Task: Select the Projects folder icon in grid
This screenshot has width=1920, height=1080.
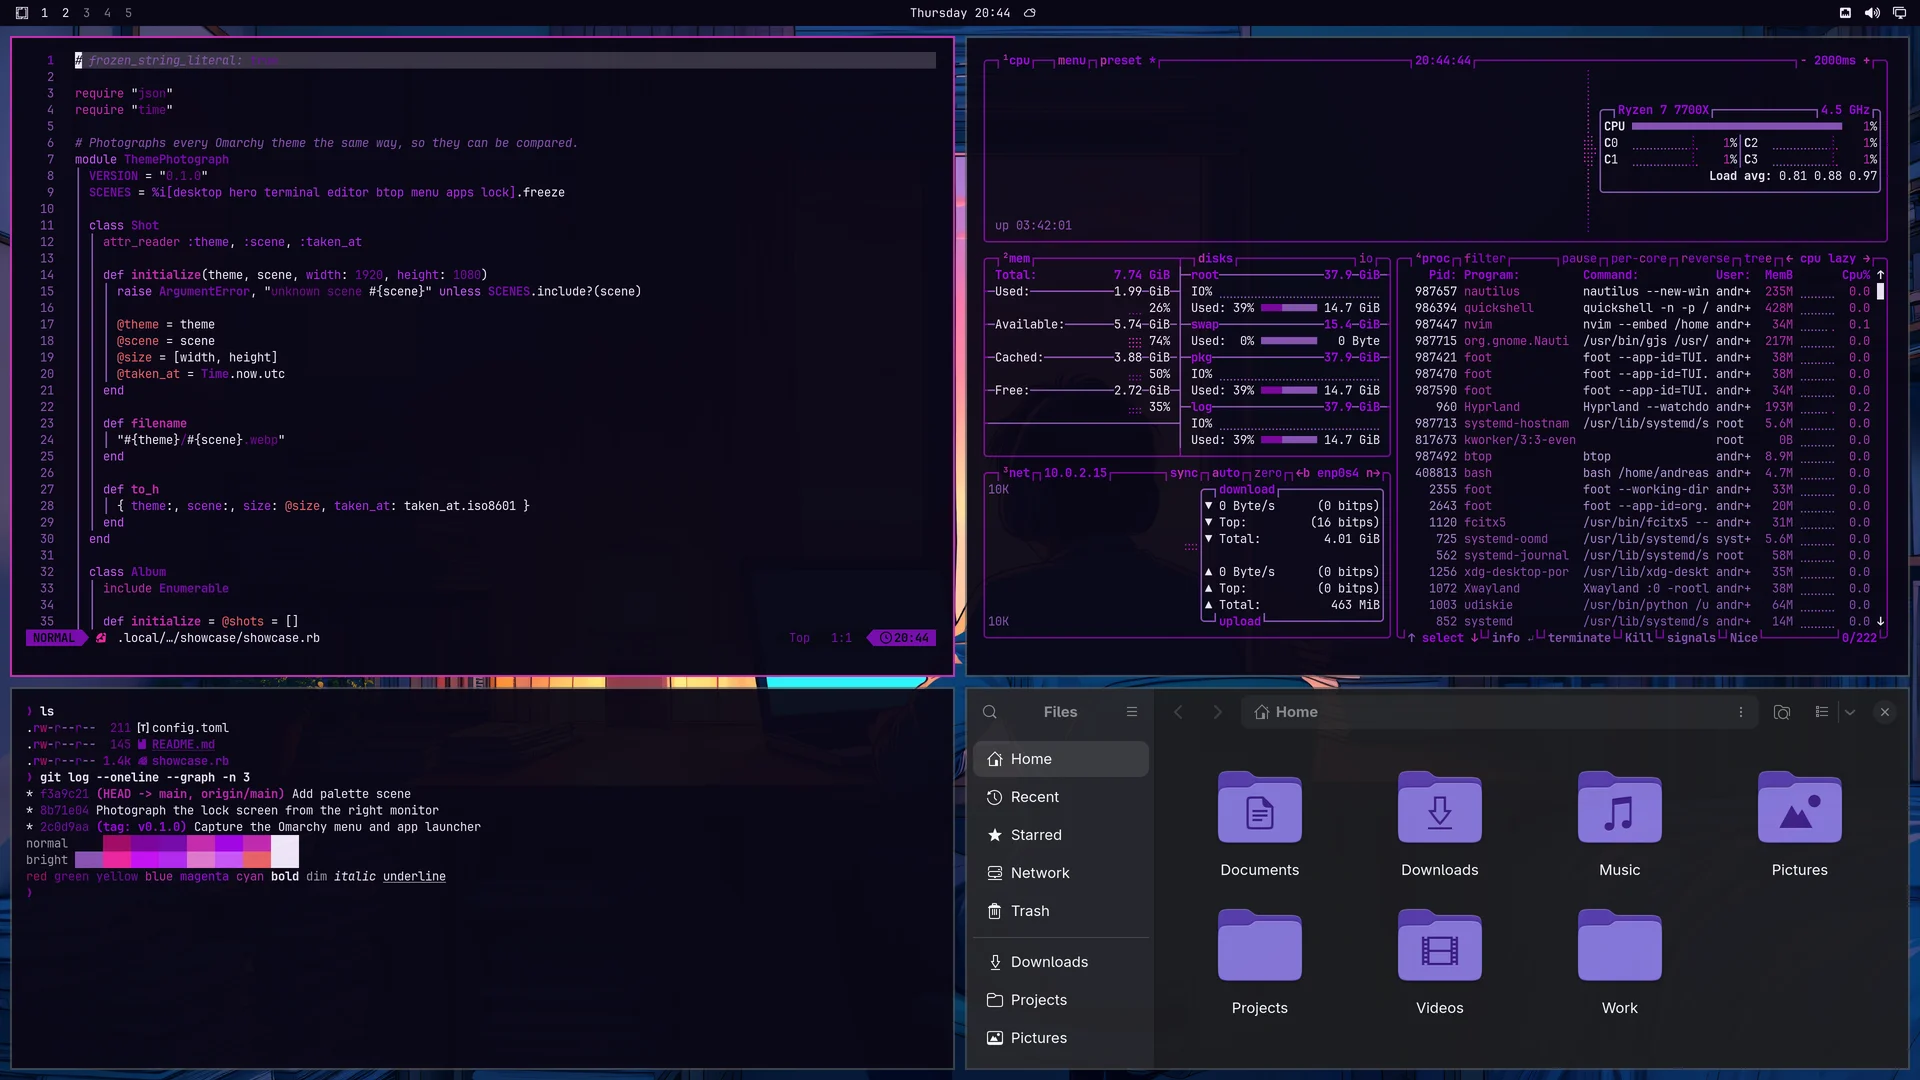Action: pos(1260,946)
